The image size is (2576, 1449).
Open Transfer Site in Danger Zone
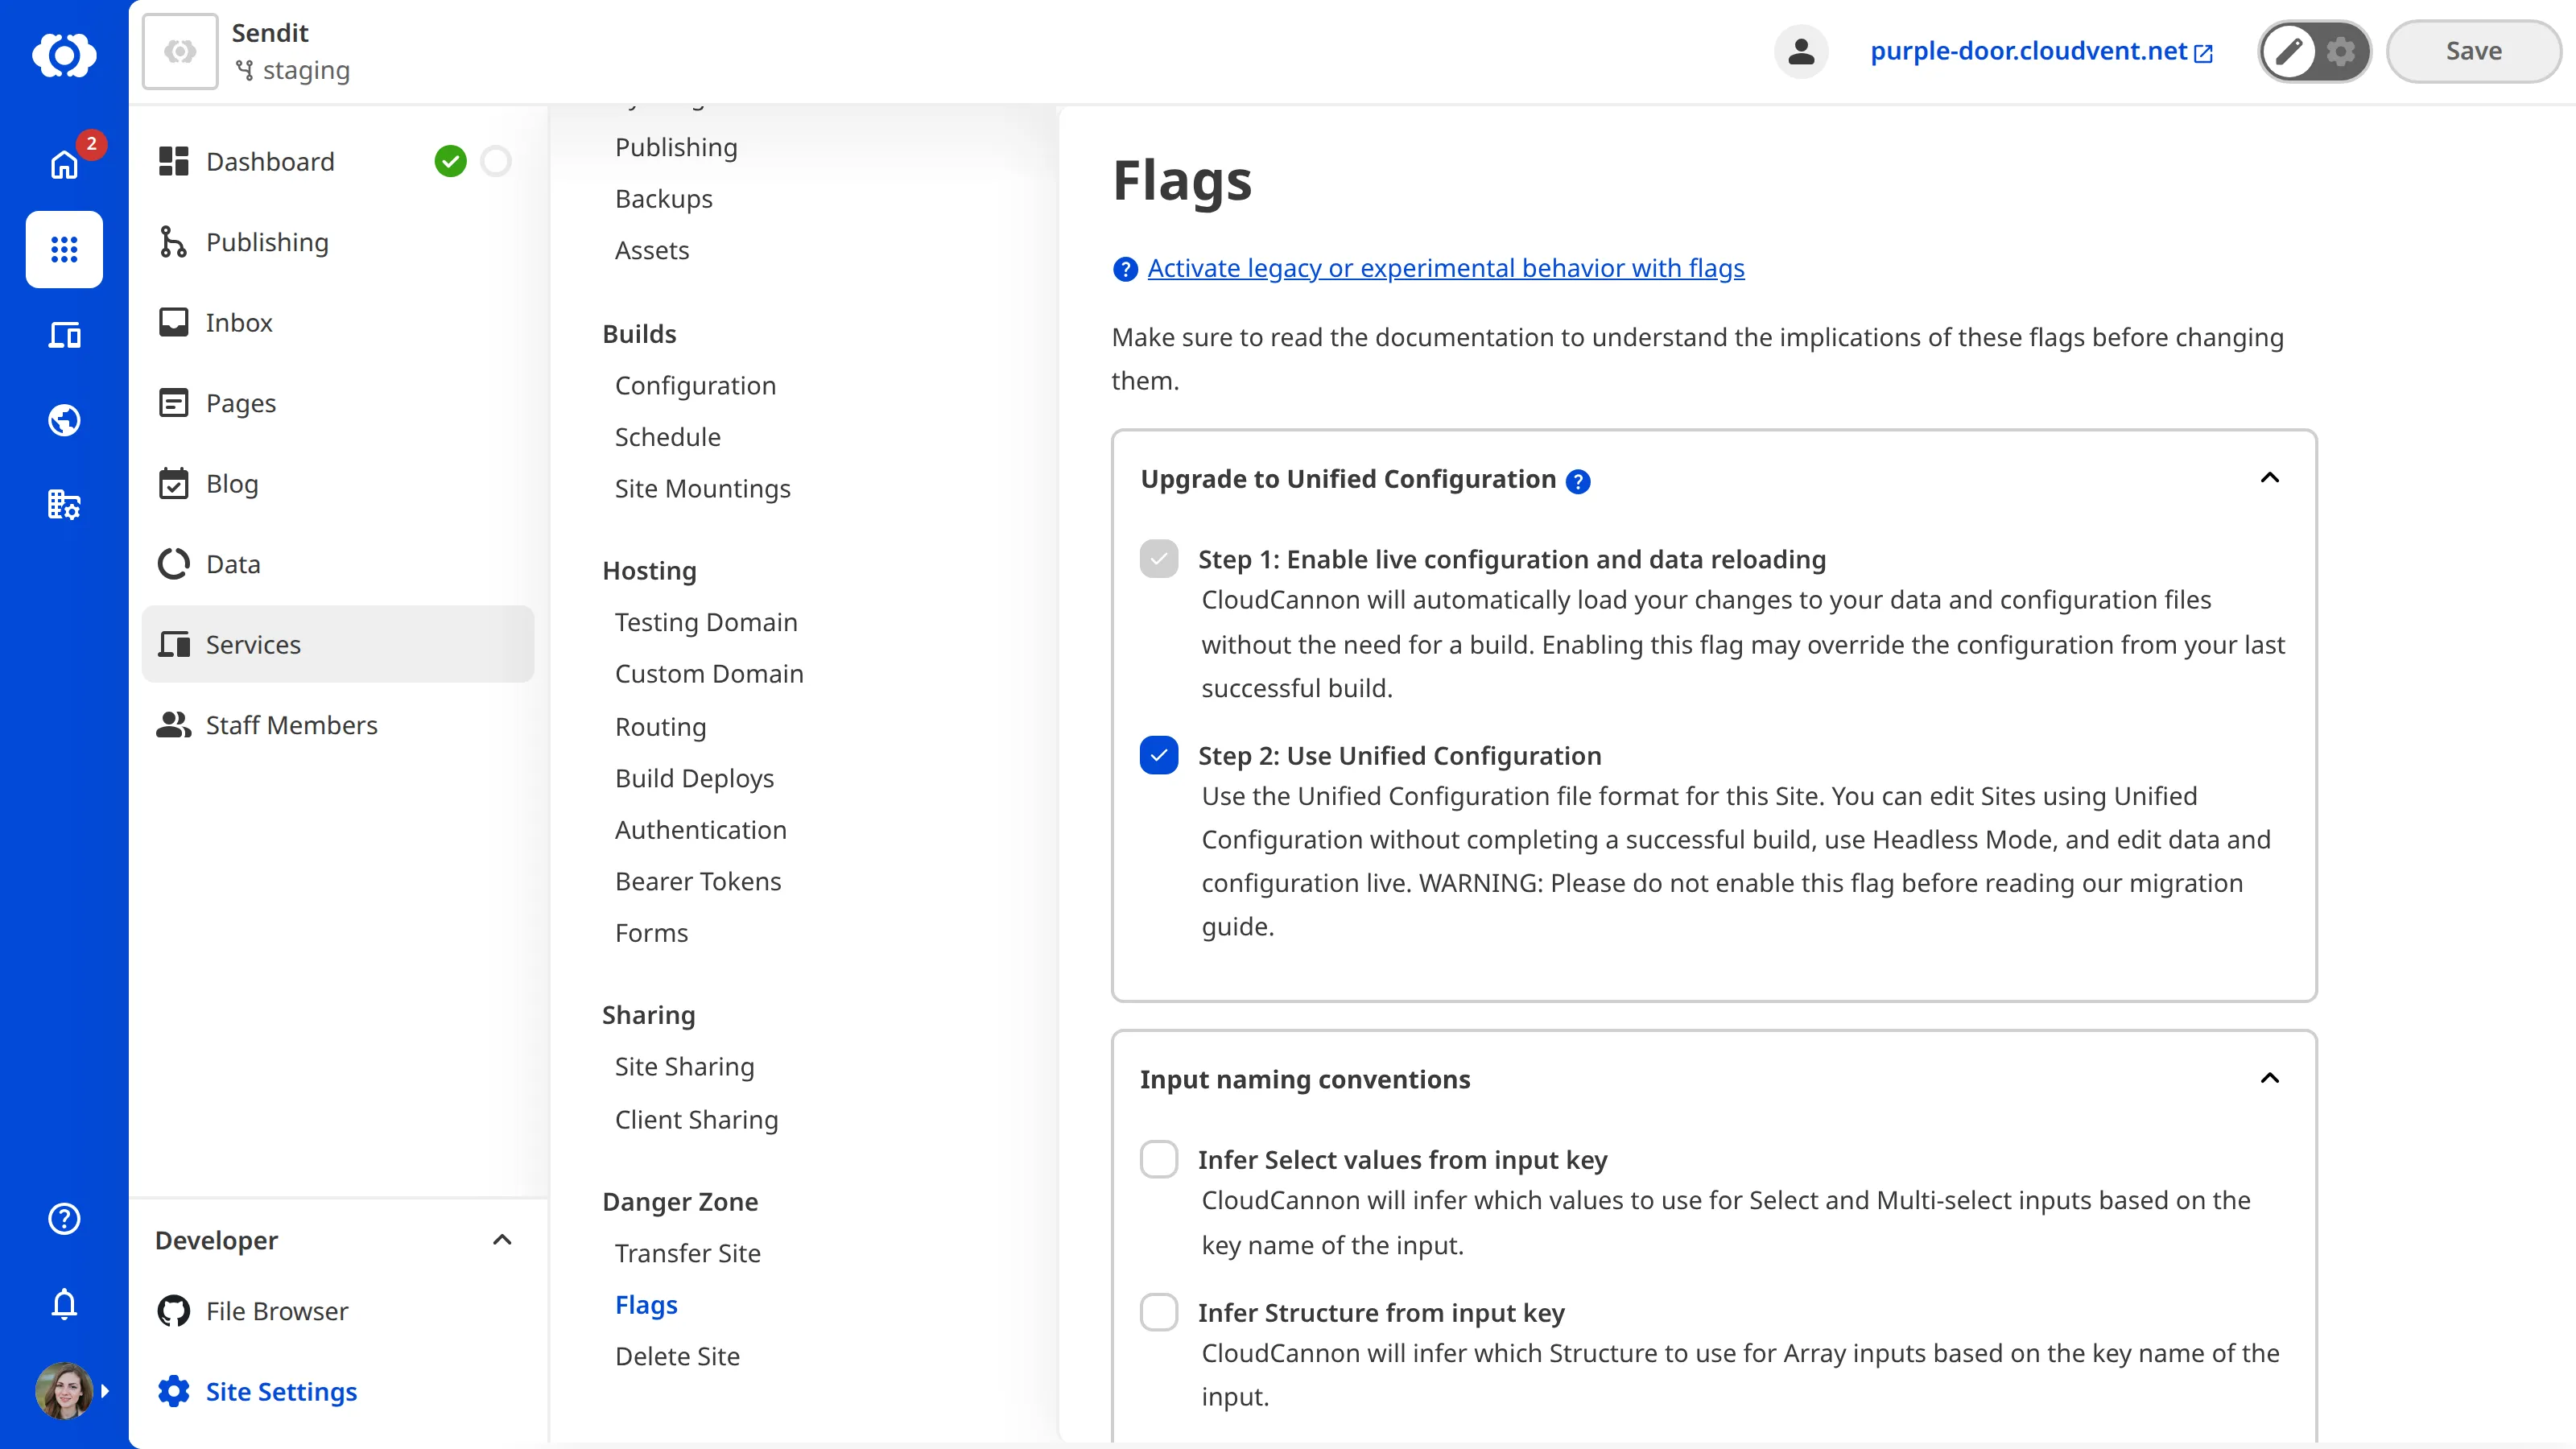(x=687, y=1253)
